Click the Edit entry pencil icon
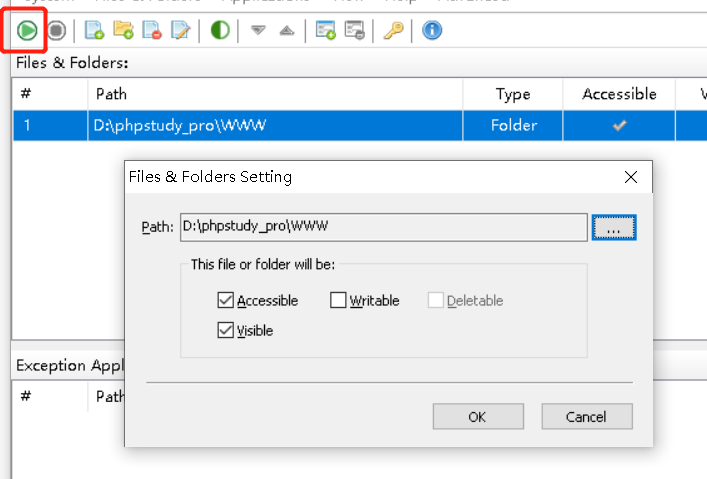707x479 pixels. click(x=181, y=31)
